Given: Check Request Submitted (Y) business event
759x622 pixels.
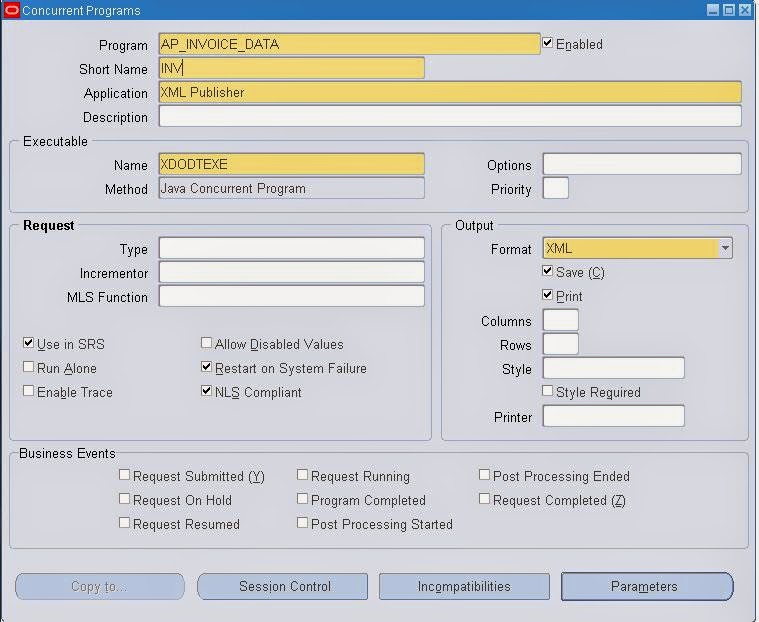Looking at the screenshot, I should click(x=124, y=475).
